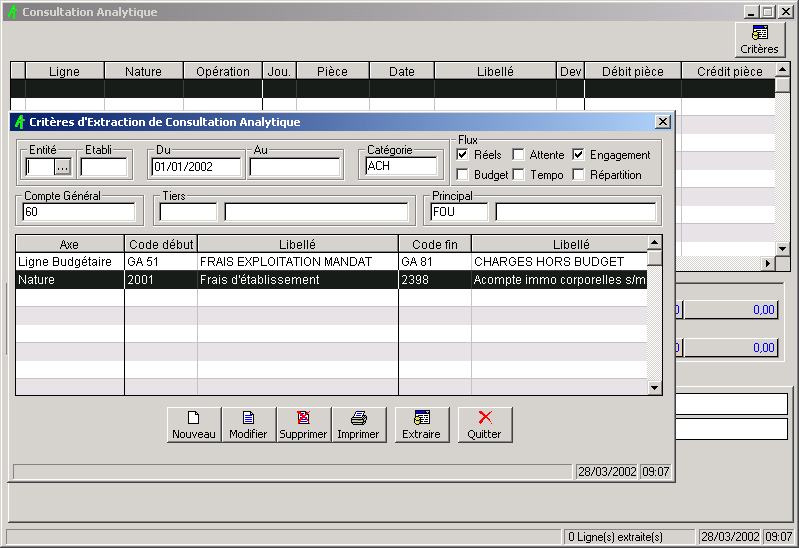
Task: Uncheck the Réels flux checkbox
Action: (463, 154)
